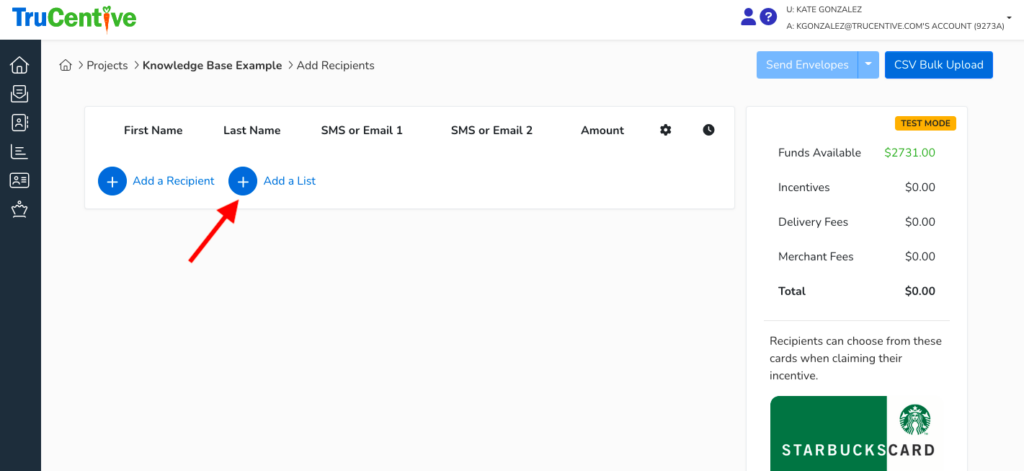This screenshot has width=1024, height=471.
Task: Open the account switcher dropdown caret
Action: [x=1009, y=18]
